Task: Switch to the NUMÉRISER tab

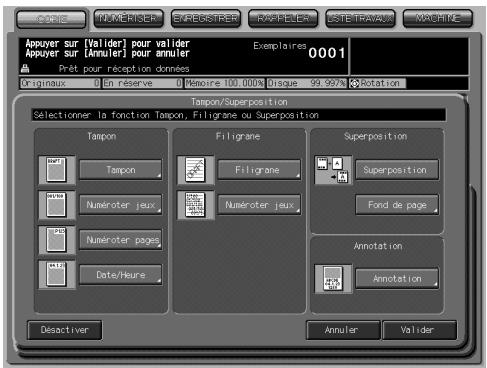Action: pyautogui.click(x=129, y=18)
